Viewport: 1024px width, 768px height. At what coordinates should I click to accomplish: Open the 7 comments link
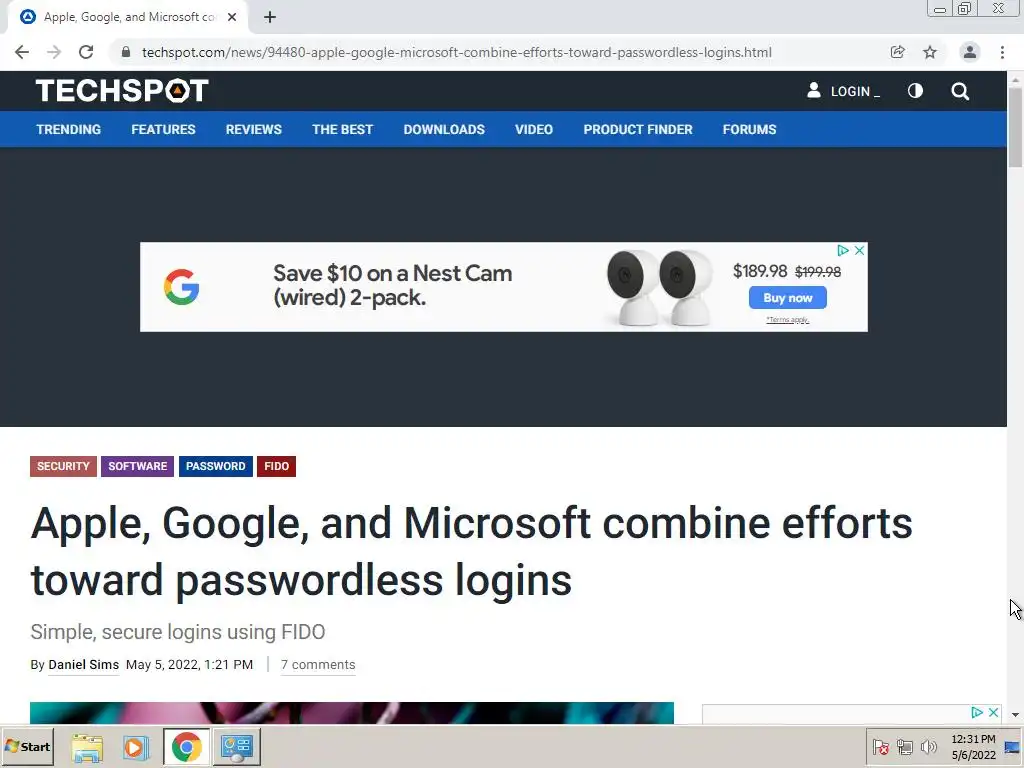[x=318, y=665]
